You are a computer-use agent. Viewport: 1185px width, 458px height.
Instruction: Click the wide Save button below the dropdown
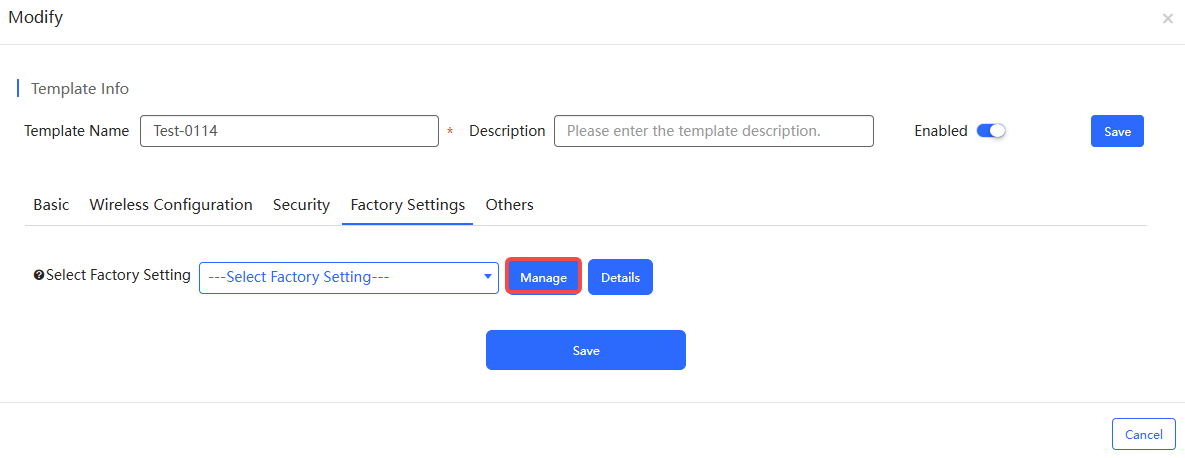tap(586, 350)
